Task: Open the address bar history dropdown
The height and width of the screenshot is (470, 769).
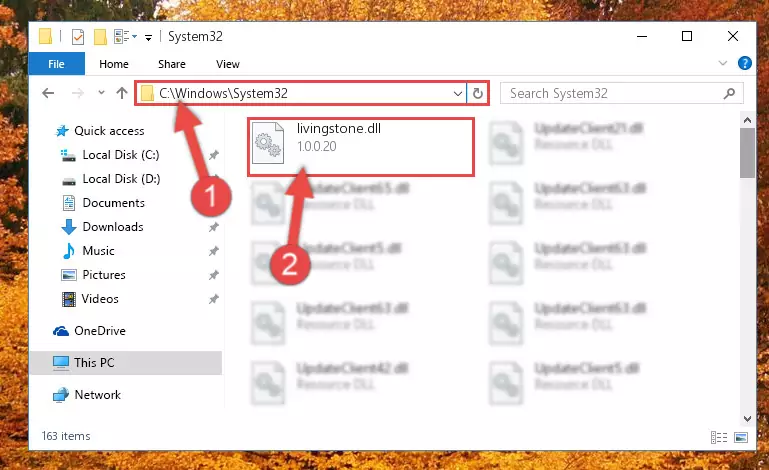Action: 458,93
